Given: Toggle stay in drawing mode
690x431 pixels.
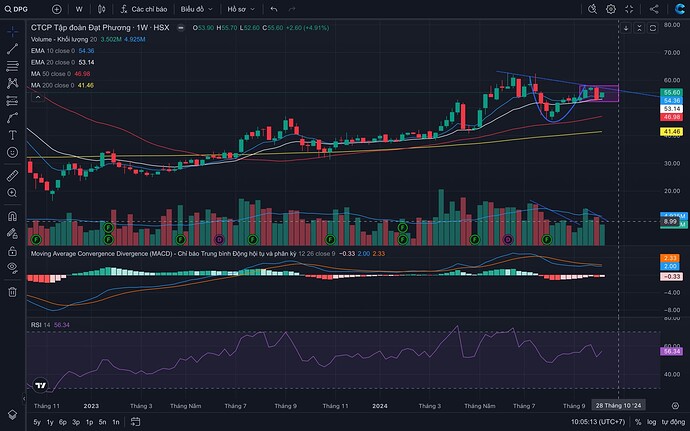Looking at the screenshot, I should (x=12, y=233).
